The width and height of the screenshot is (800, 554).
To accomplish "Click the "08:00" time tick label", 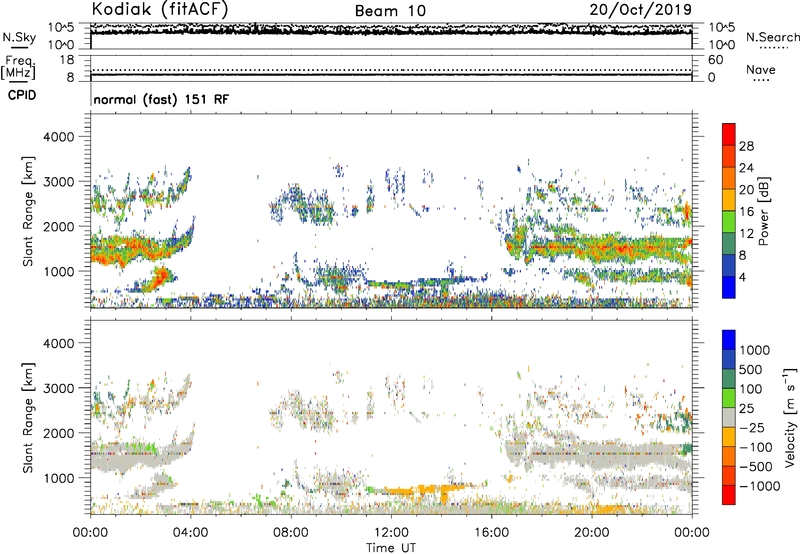I will point(290,533).
